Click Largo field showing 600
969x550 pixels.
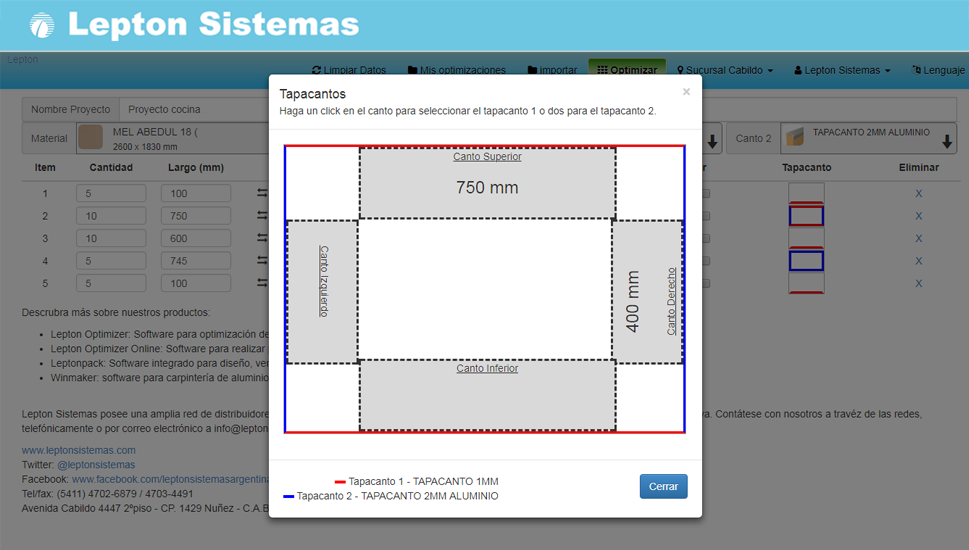pyautogui.click(x=196, y=239)
